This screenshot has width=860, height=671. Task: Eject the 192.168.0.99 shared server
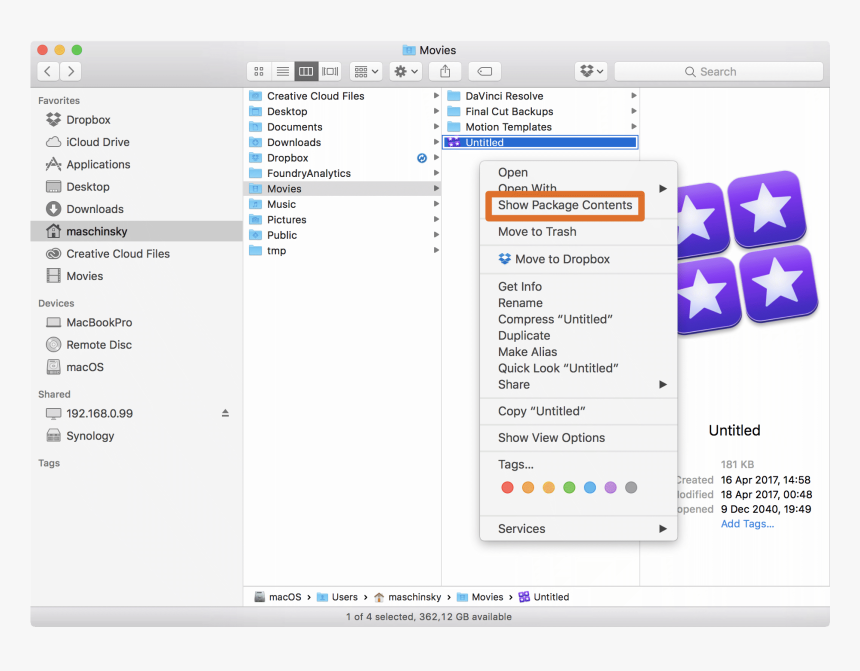225,413
